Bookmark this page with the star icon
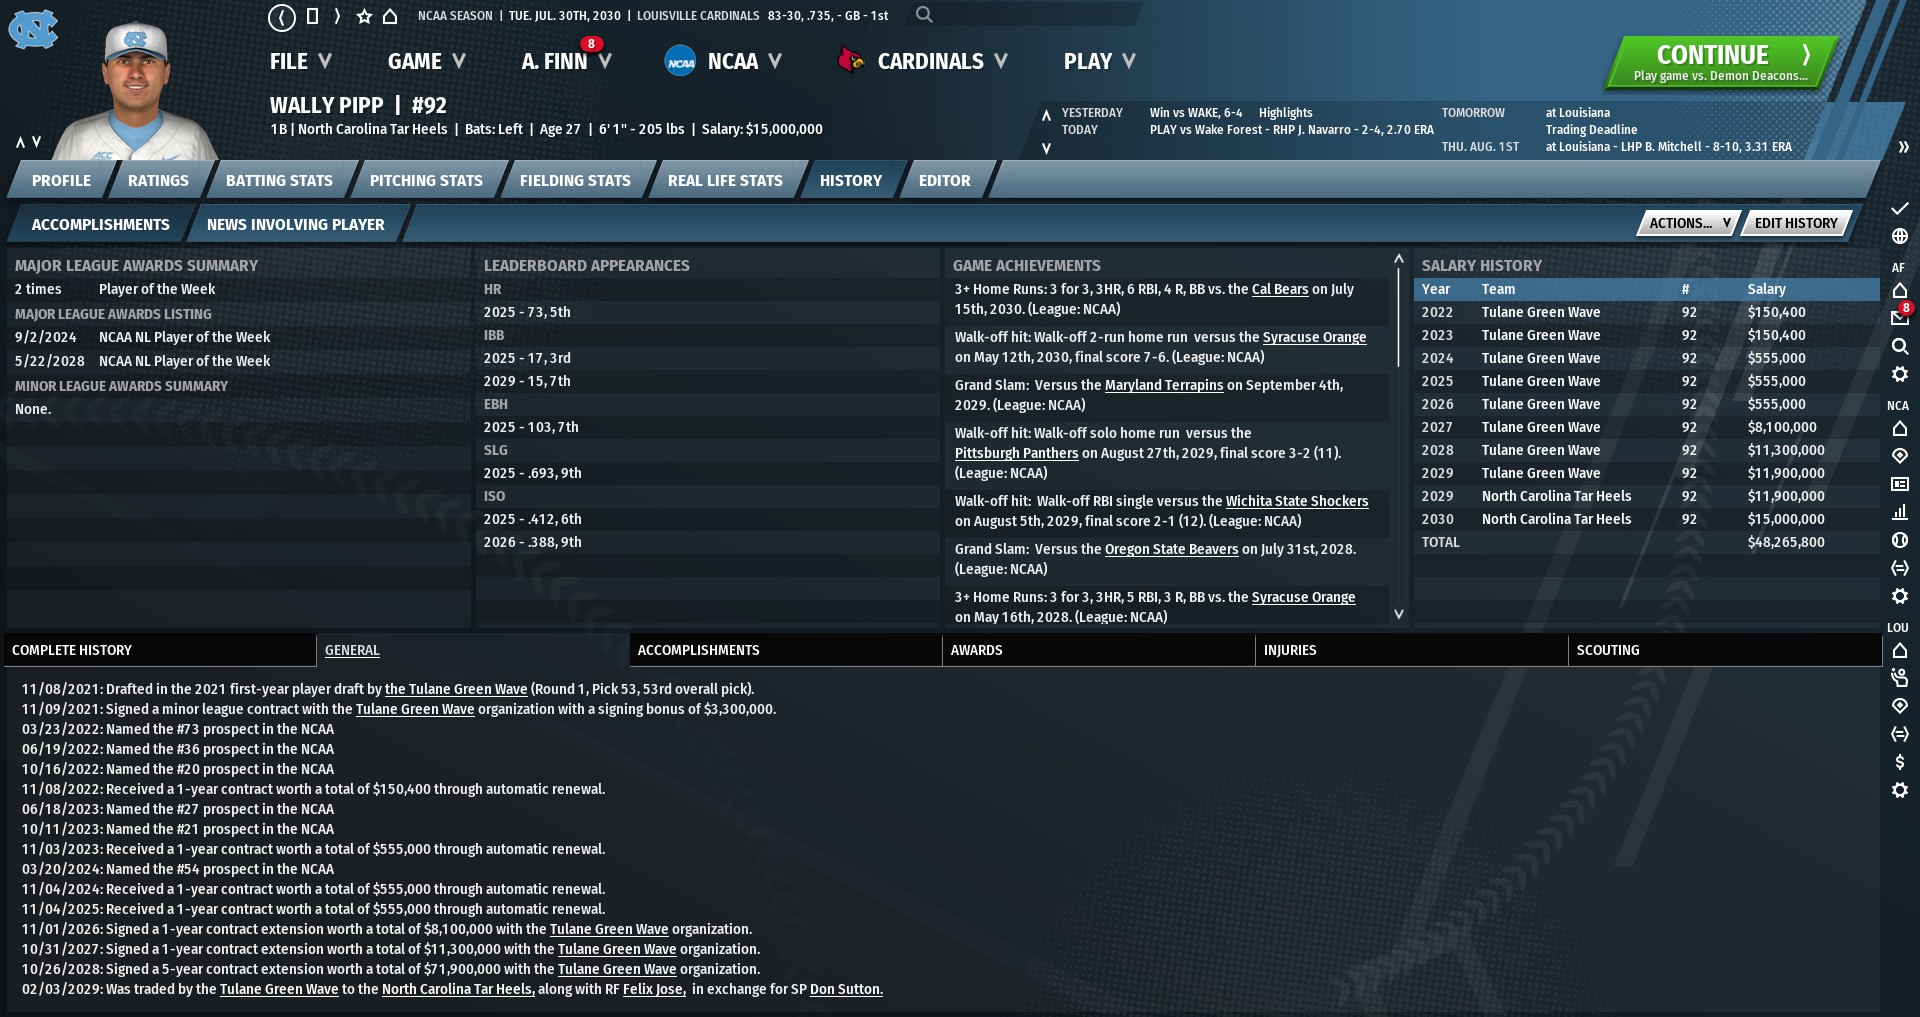This screenshot has width=1920, height=1017. coord(364,16)
